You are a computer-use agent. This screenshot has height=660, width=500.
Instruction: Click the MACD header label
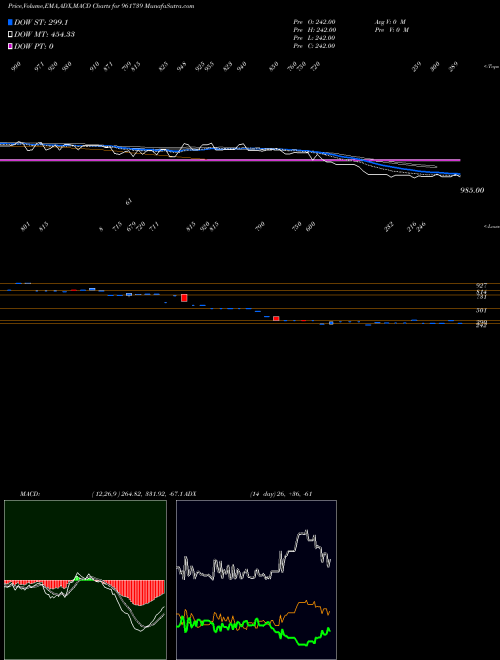click(30, 494)
